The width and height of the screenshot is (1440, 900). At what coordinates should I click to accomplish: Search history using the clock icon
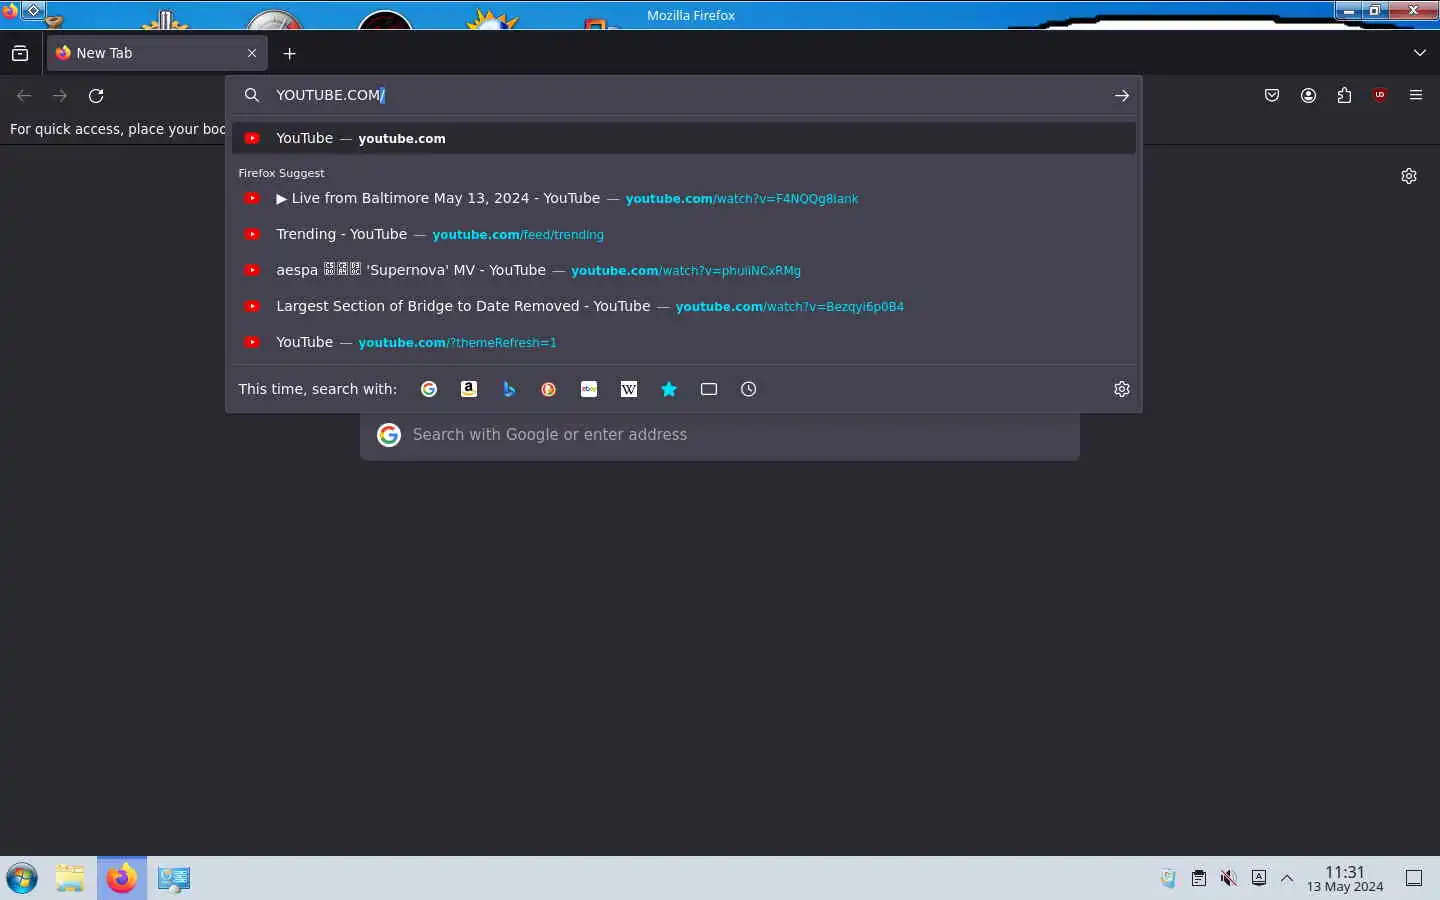pyautogui.click(x=749, y=389)
